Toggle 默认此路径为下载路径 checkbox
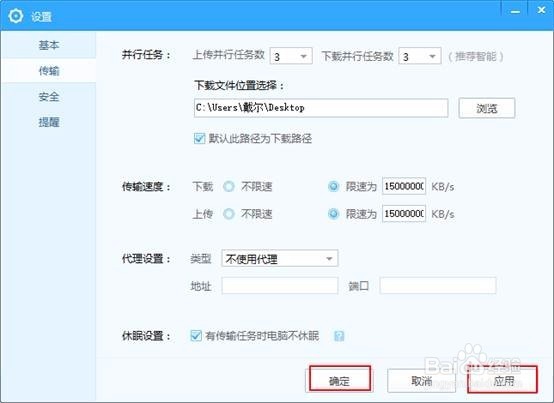This screenshot has width=554, height=403. tap(199, 138)
